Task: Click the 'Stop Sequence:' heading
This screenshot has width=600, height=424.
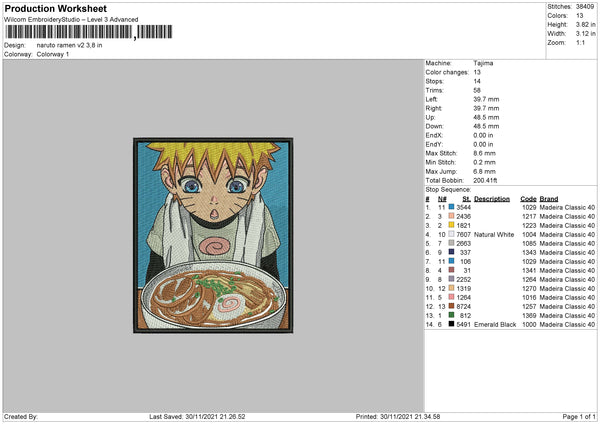Action: point(448,190)
